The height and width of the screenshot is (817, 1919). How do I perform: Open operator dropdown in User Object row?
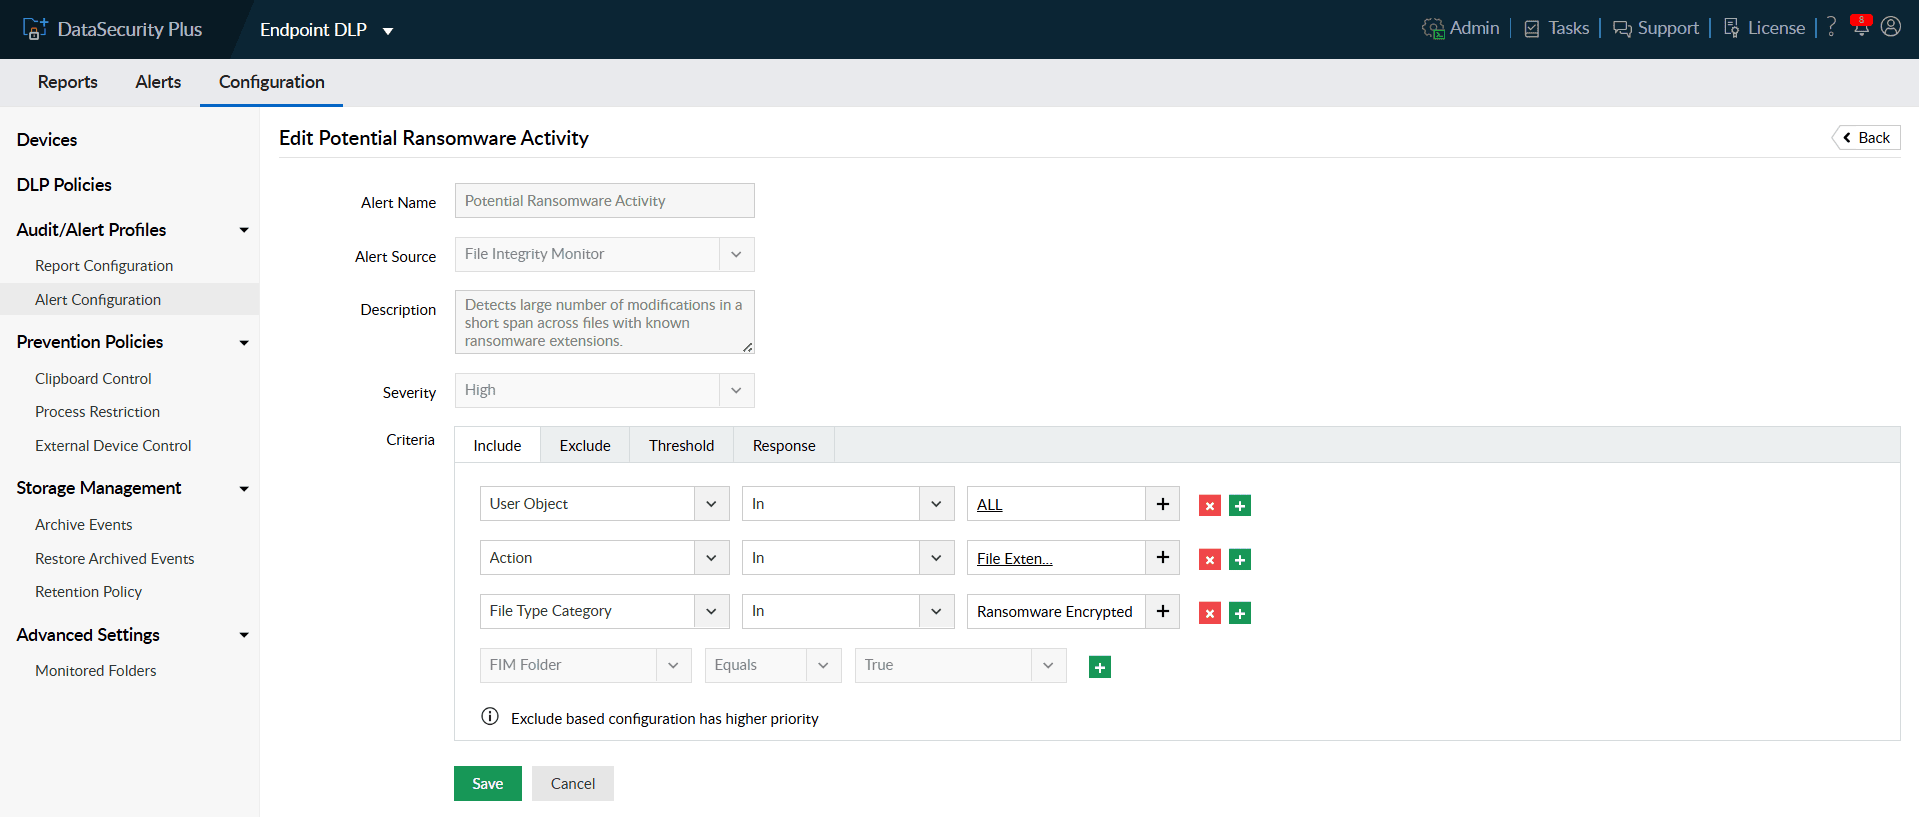(x=848, y=504)
